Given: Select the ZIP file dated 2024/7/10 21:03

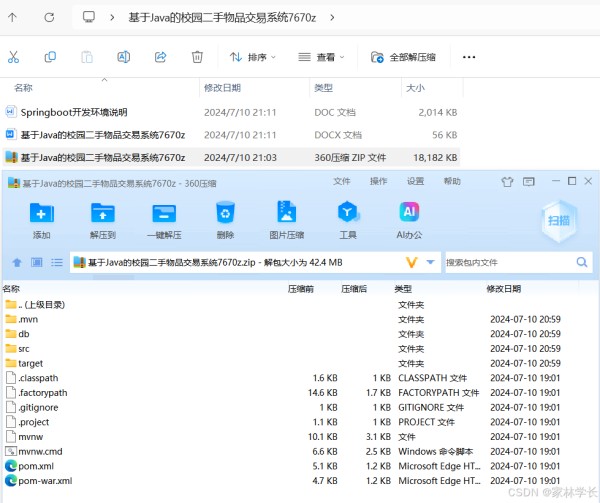Looking at the screenshot, I should (x=231, y=158).
